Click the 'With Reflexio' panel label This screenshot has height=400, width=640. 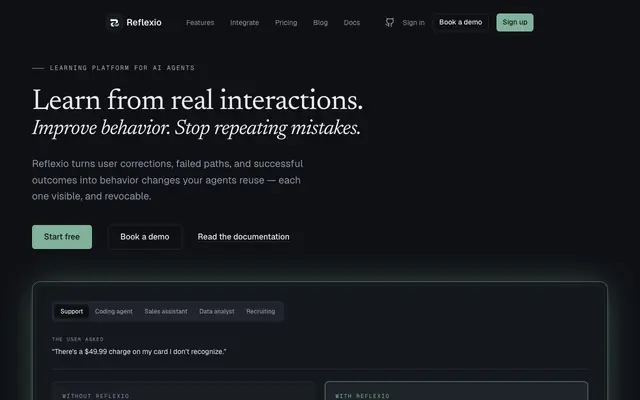(362, 396)
